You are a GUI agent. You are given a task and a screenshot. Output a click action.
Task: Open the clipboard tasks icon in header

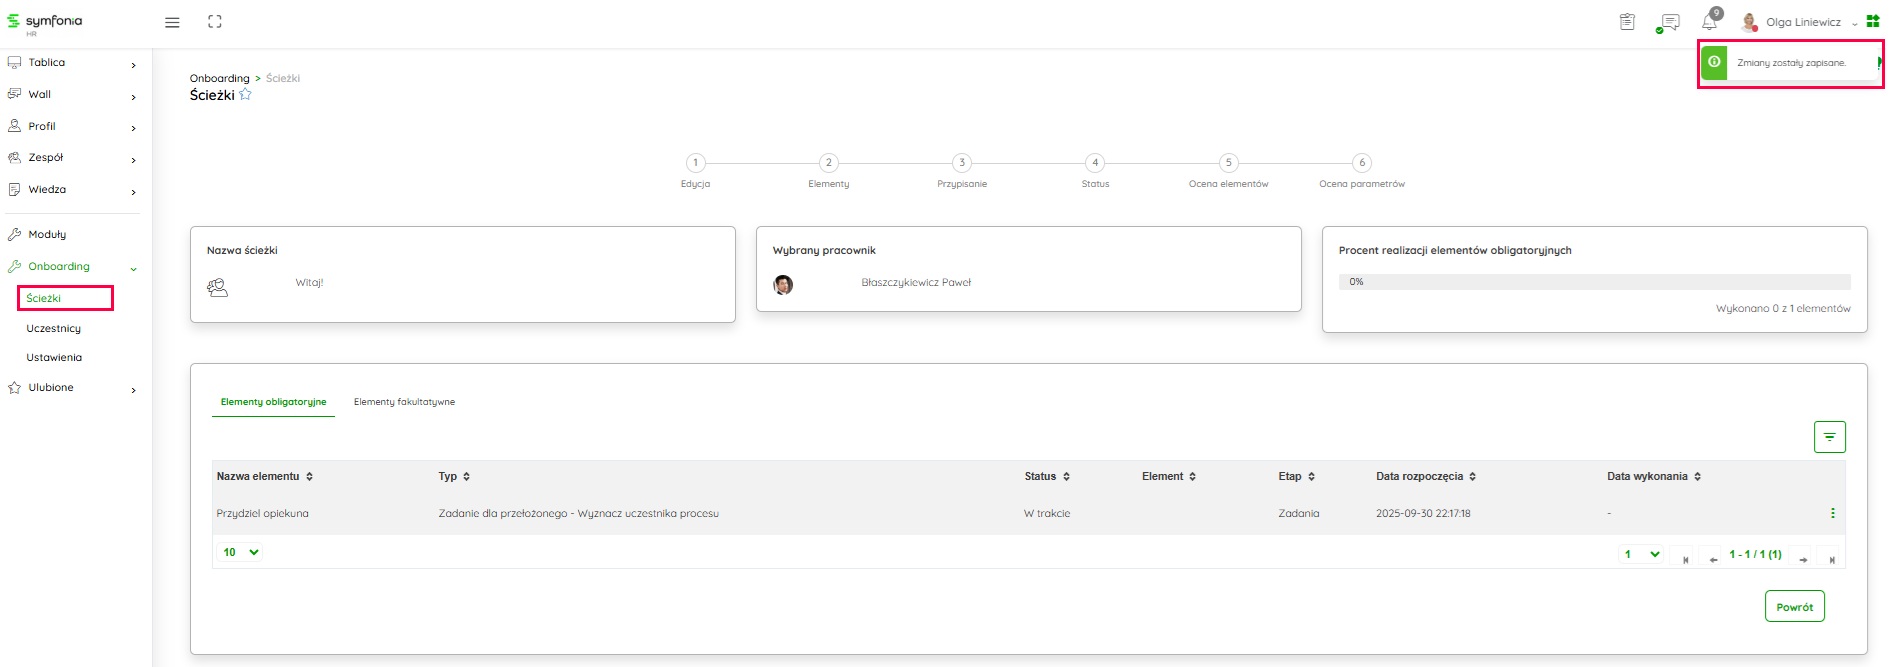1627,22
